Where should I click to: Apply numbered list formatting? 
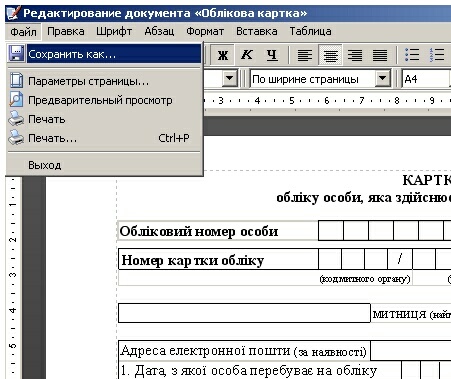click(437, 55)
